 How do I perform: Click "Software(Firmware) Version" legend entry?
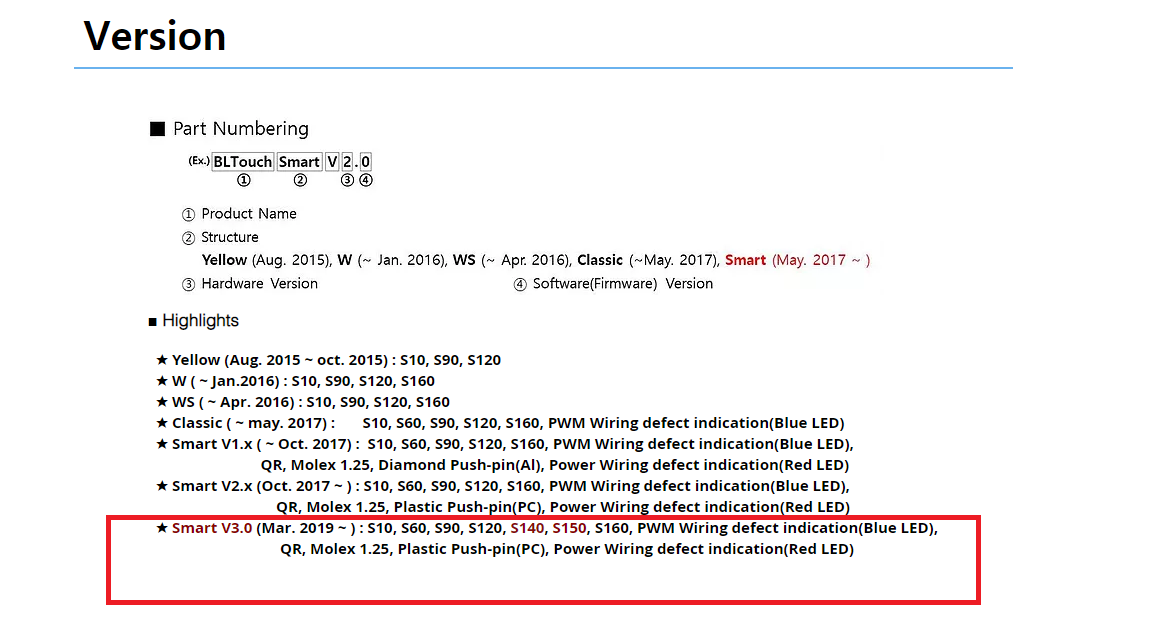point(623,284)
